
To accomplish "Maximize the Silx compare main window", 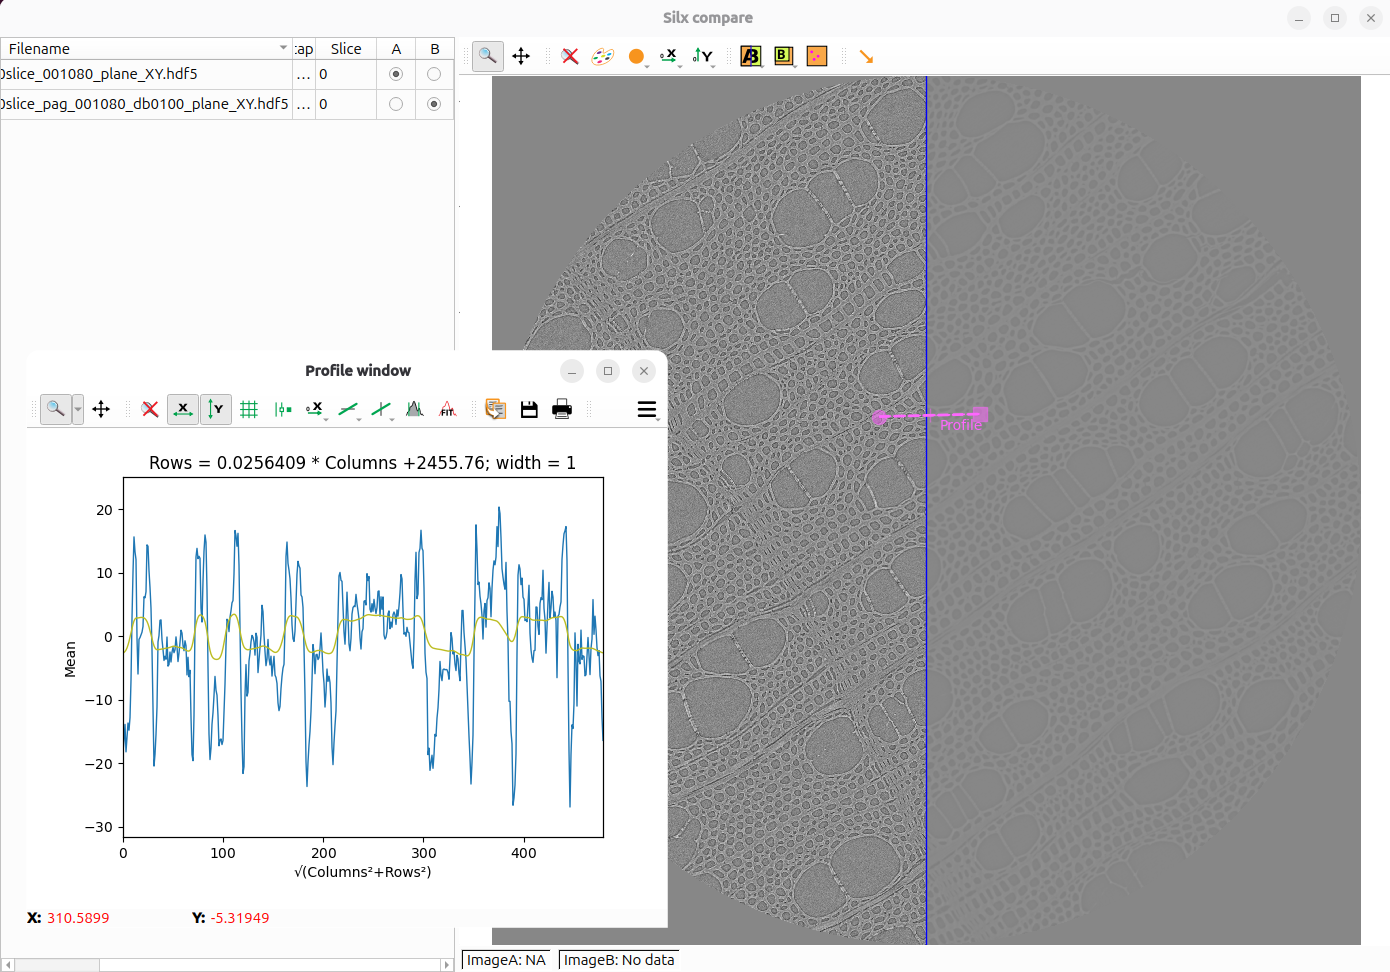I will (x=1335, y=18).
